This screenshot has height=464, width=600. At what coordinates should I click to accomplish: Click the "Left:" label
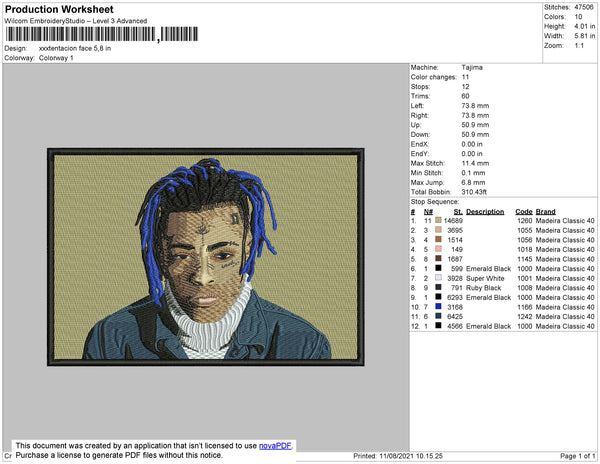417,106
